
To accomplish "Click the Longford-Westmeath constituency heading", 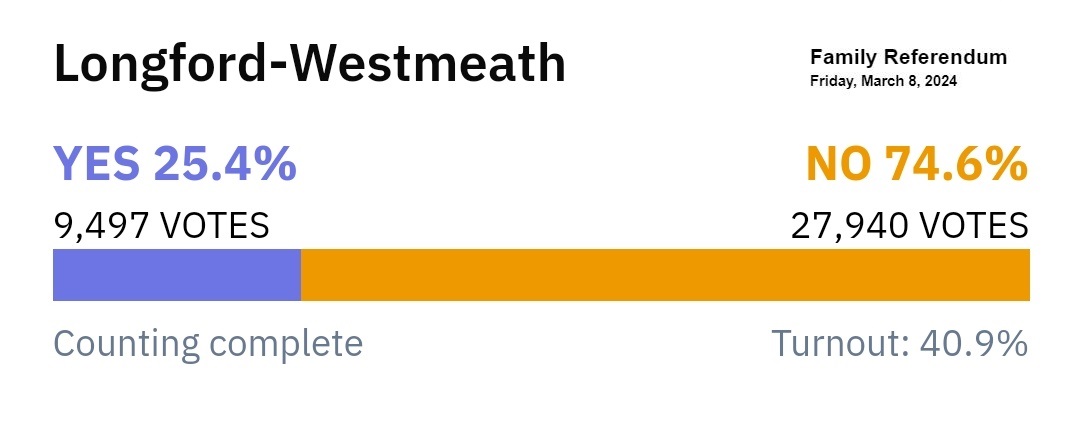I will click(309, 65).
